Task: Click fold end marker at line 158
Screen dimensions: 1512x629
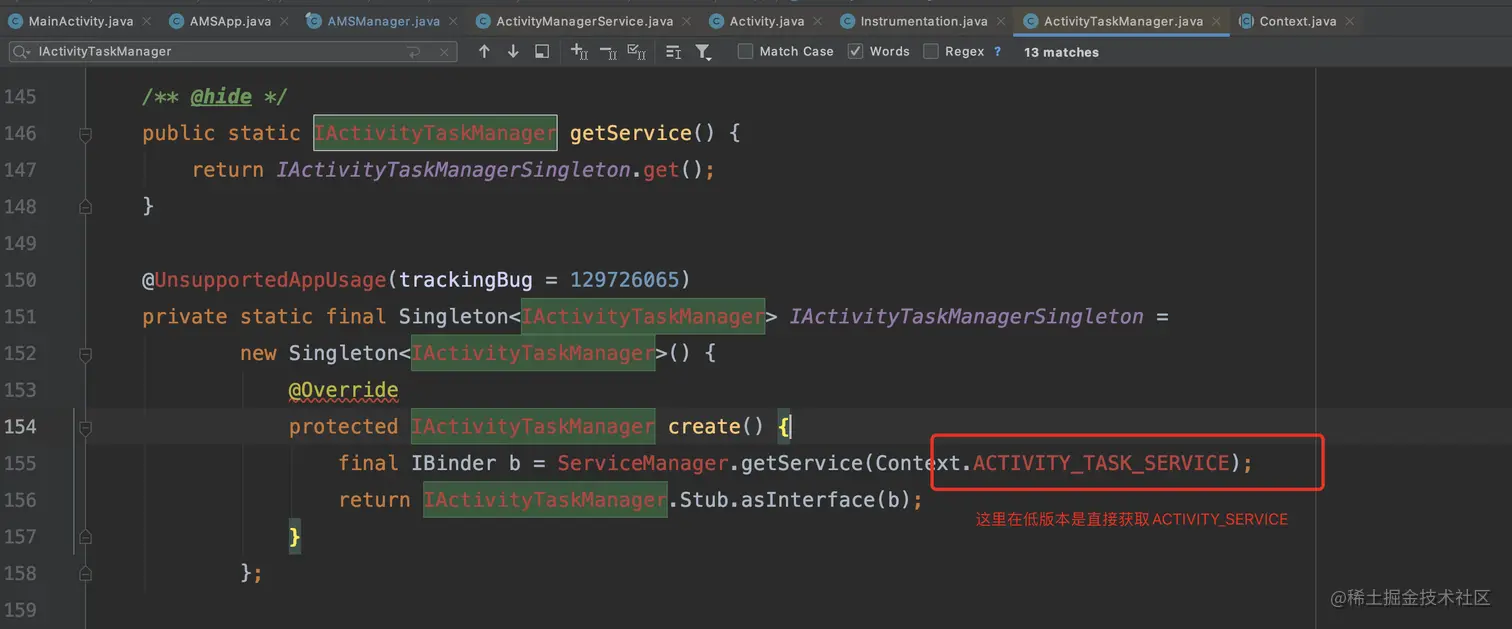Action: (x=85, y=573)
